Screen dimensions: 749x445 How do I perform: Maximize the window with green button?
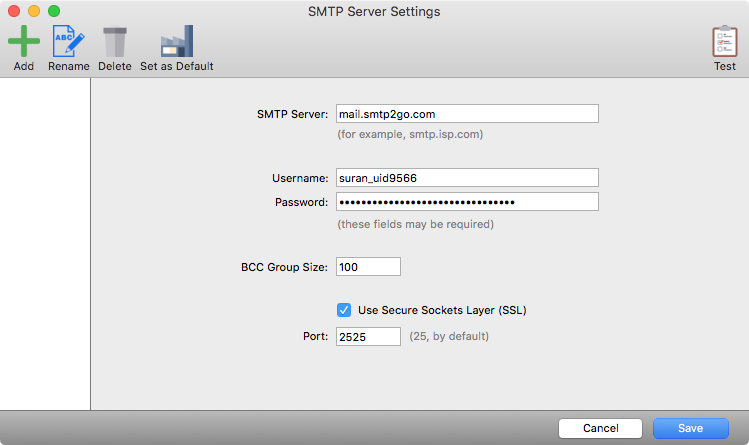[54, 12]
